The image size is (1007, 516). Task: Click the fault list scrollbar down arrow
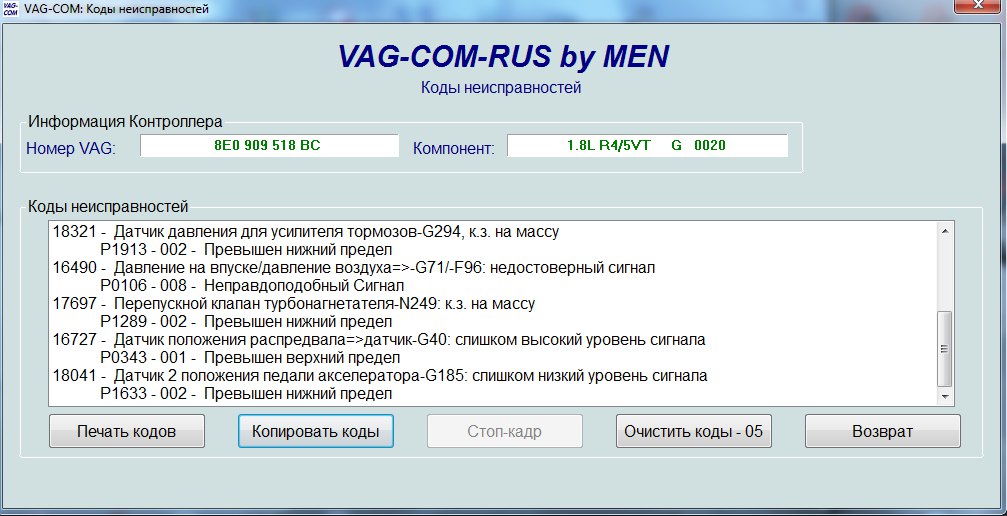pyautogui.click(x=945, y=397)
